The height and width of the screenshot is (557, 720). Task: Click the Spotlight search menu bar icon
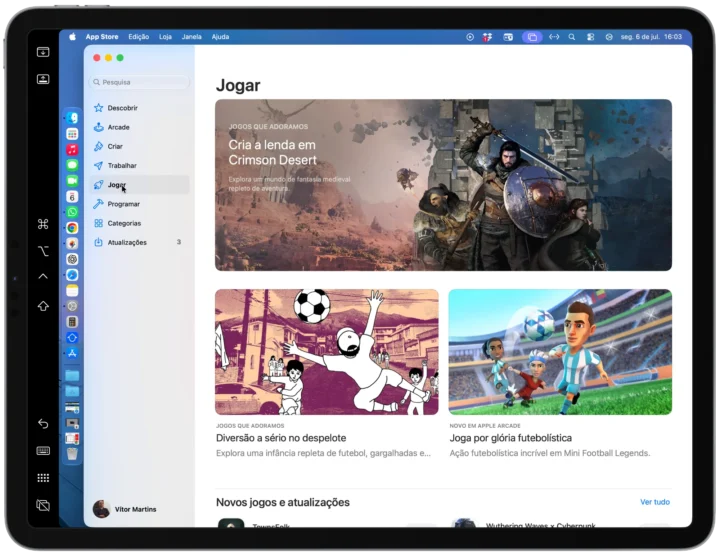point(572,37)
